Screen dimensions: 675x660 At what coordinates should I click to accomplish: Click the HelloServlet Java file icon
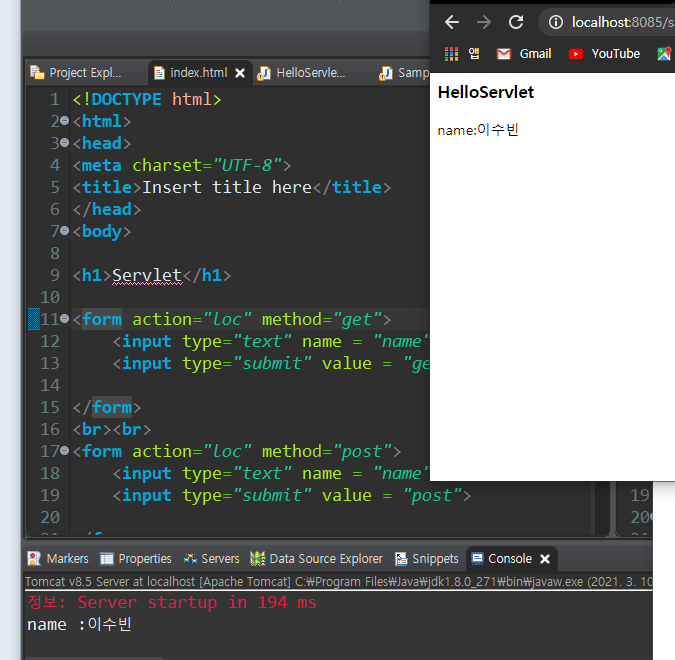pyautogui.click(x=263, y=73)
